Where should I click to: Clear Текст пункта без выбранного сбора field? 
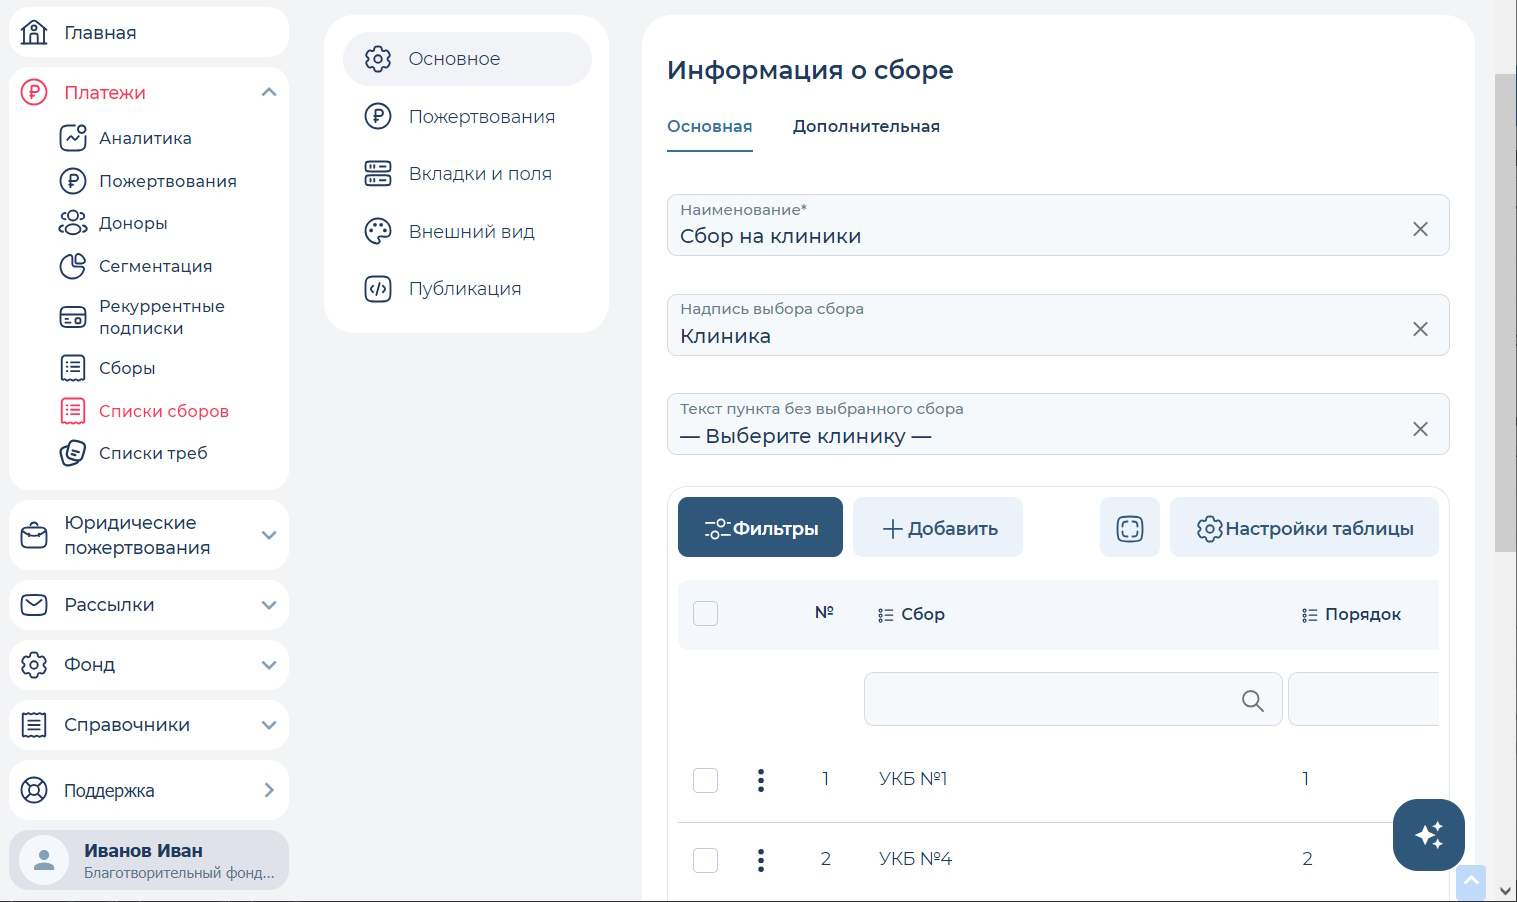pos(1420,429)
